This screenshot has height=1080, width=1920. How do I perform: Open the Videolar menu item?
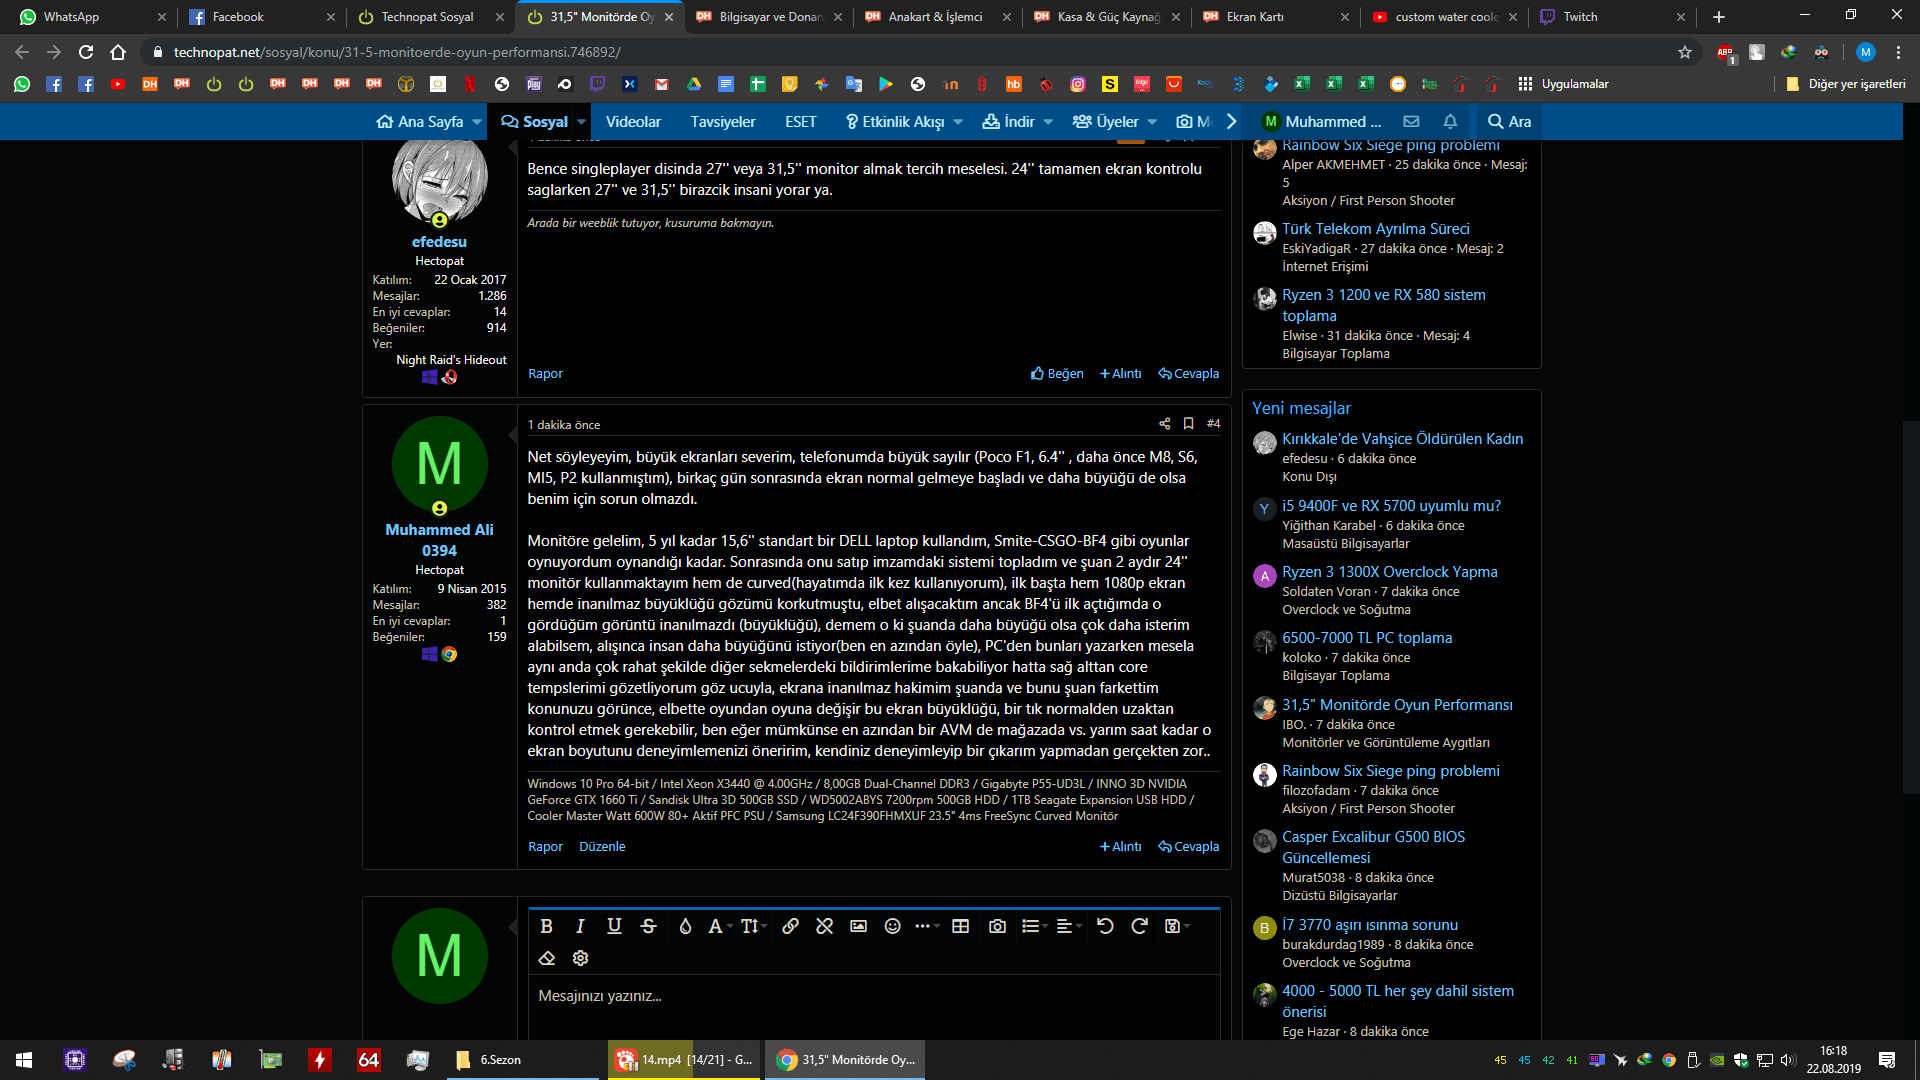tap(633, 121)
